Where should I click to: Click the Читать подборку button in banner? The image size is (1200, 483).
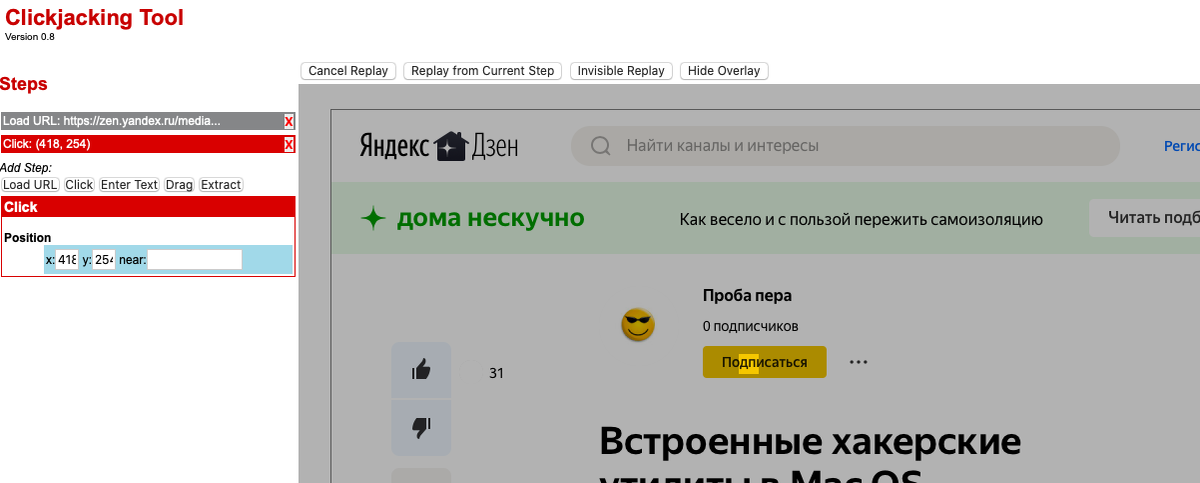(x=1144, y=218)
